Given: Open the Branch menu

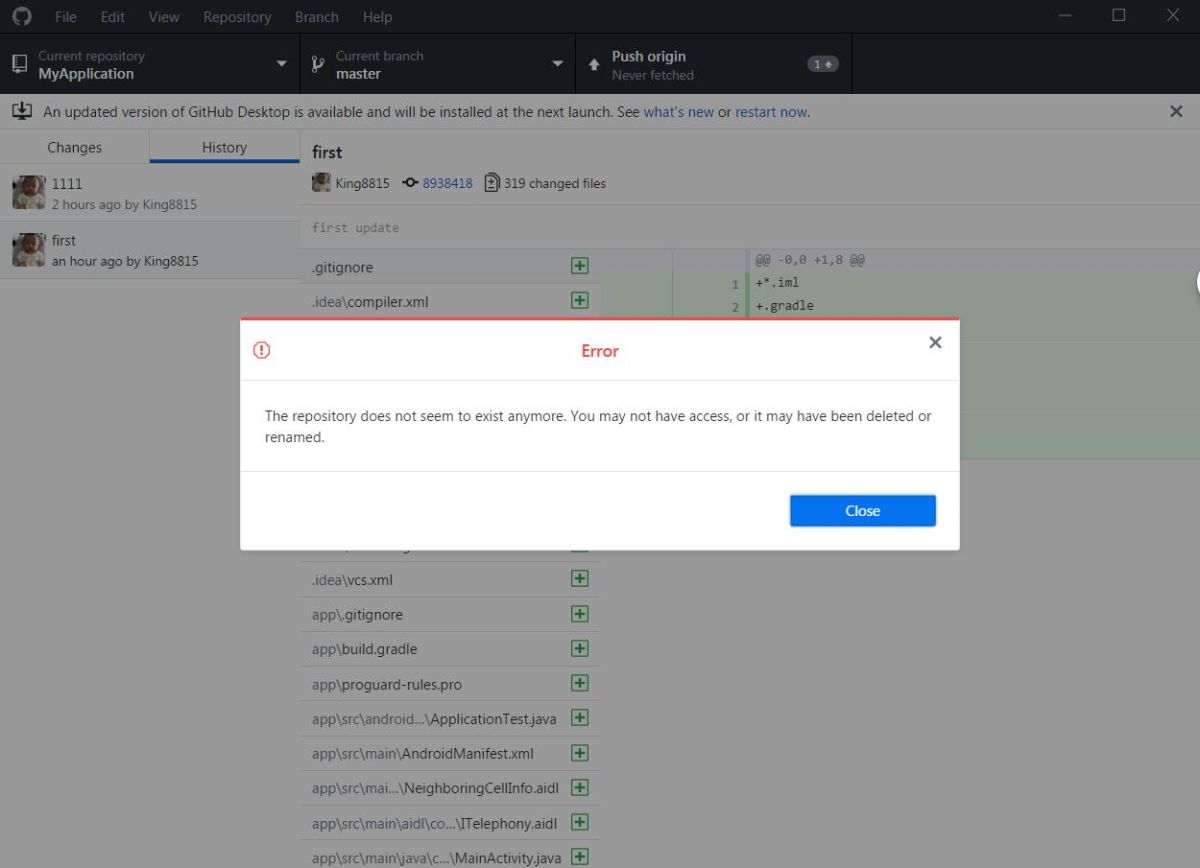Looking at the screenshot, I should coord(317,17).
